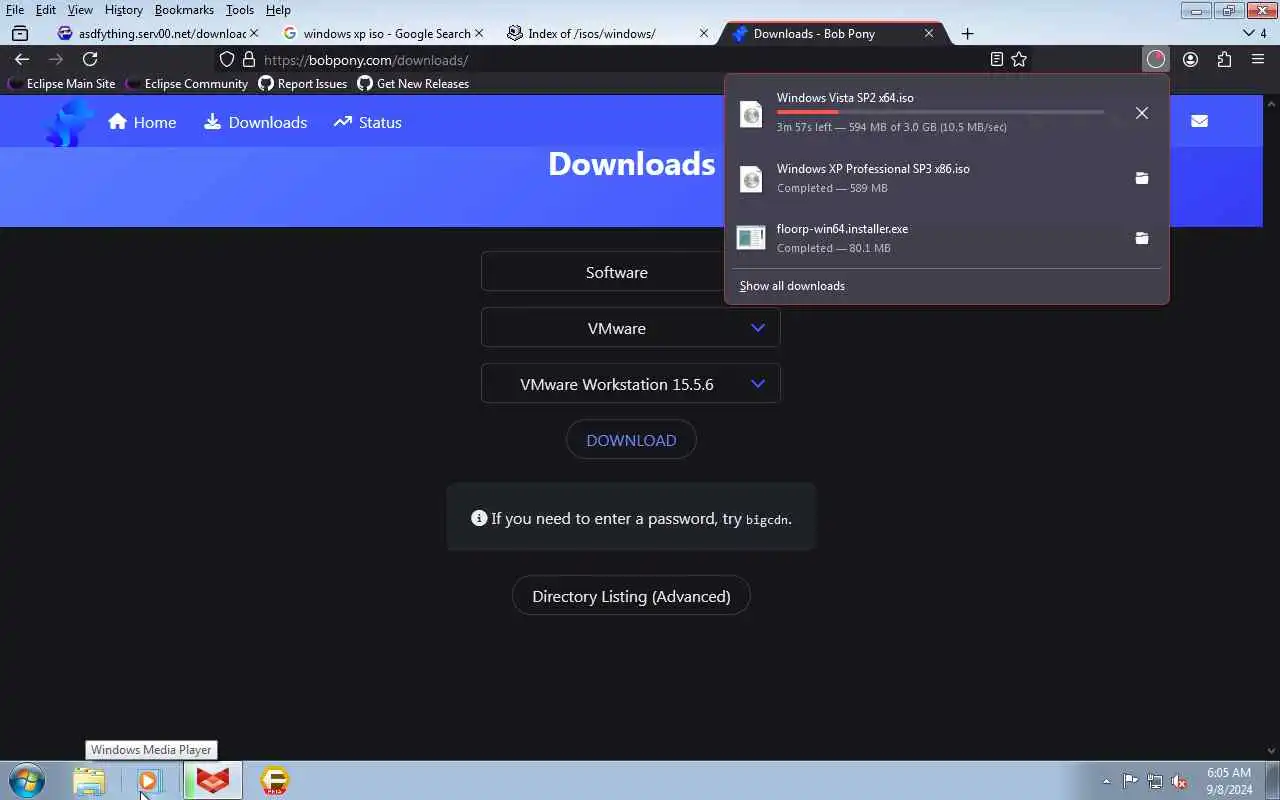Click the Windows Vista SP2 download progress bar
This screenshot has height=800, width=1280.
[x=940, y=112]
